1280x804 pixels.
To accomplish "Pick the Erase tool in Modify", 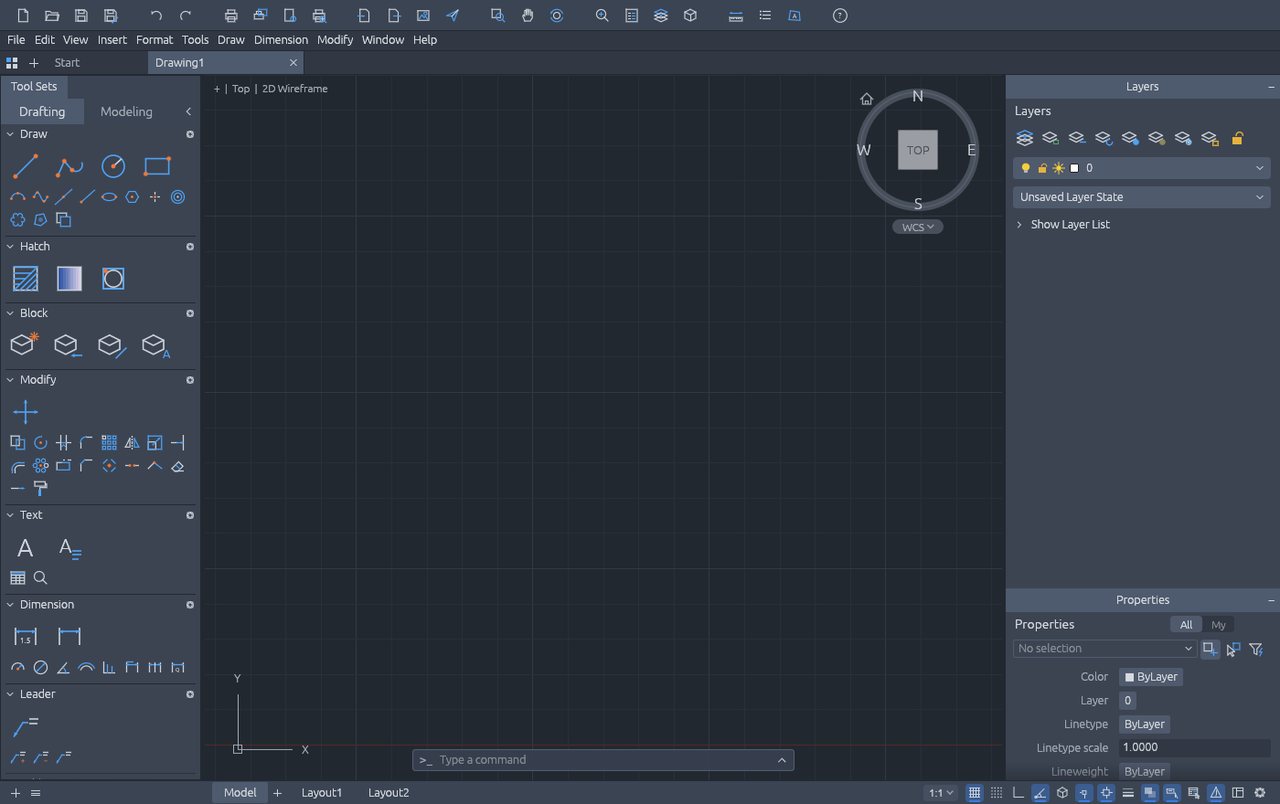I will pyautogui.click(x=178, y=466).
